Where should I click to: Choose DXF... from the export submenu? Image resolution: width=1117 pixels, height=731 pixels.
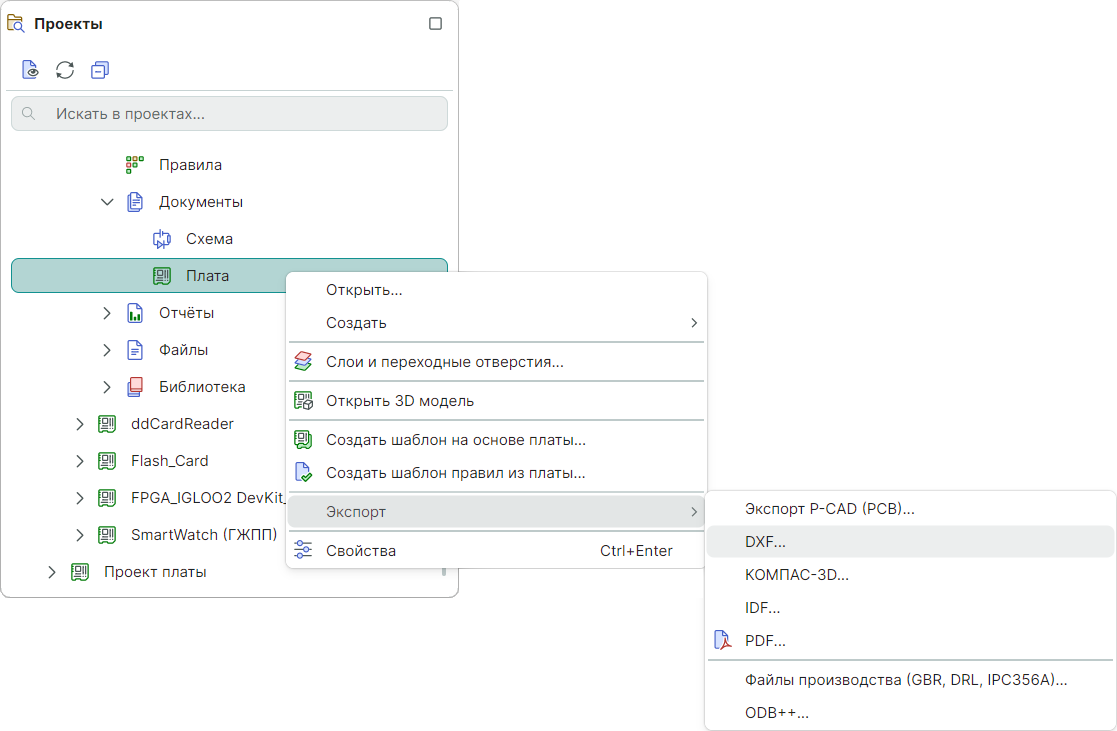[x=765, y=542]
